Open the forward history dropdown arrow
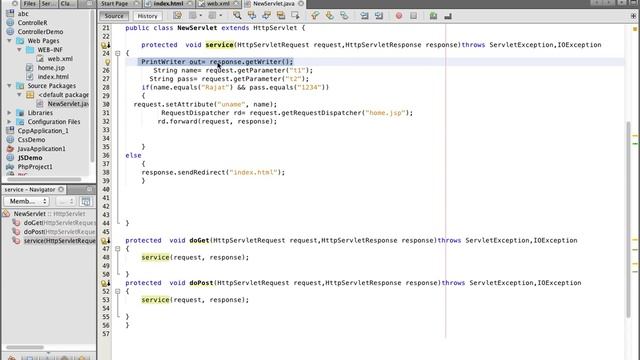Viewport: 640px width, 360px height. click(220, 16)
